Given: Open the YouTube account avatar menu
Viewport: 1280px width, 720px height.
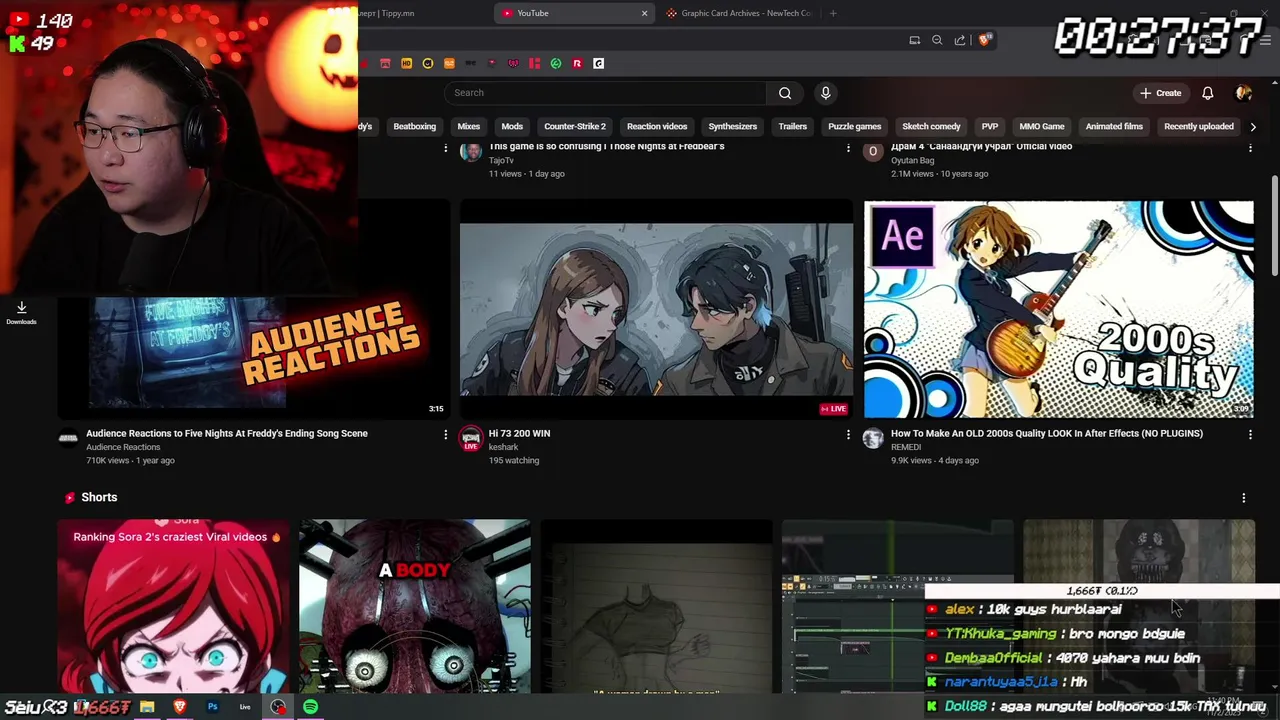Looking at the screenshot, I should [x=1243, y=93].
